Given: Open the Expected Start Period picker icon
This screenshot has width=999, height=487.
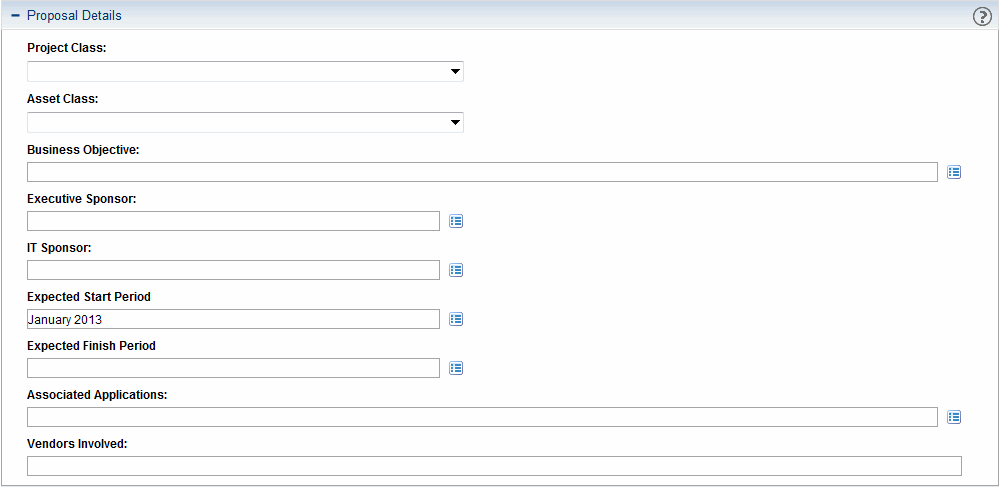Looking at the screenshot, I should (x=456, y=319).
